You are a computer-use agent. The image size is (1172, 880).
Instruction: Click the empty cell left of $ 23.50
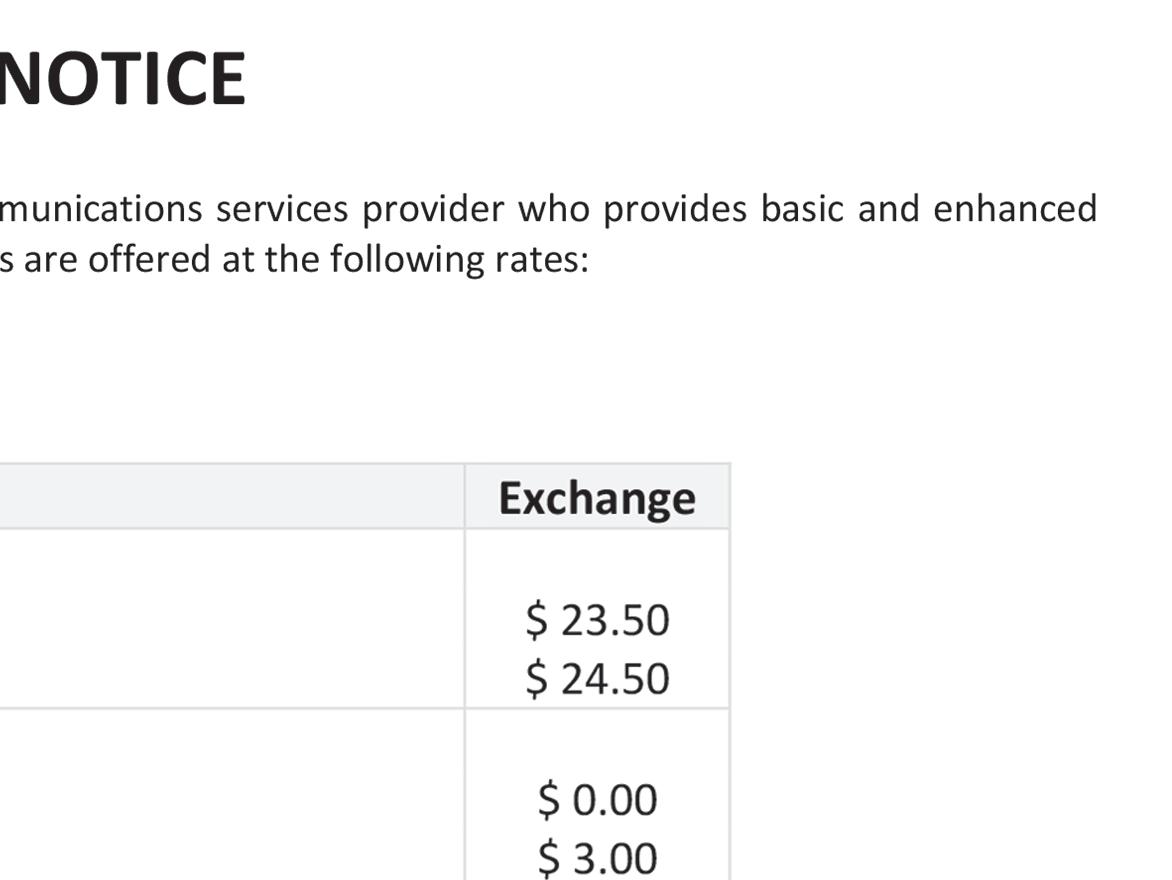click(230, 620)
